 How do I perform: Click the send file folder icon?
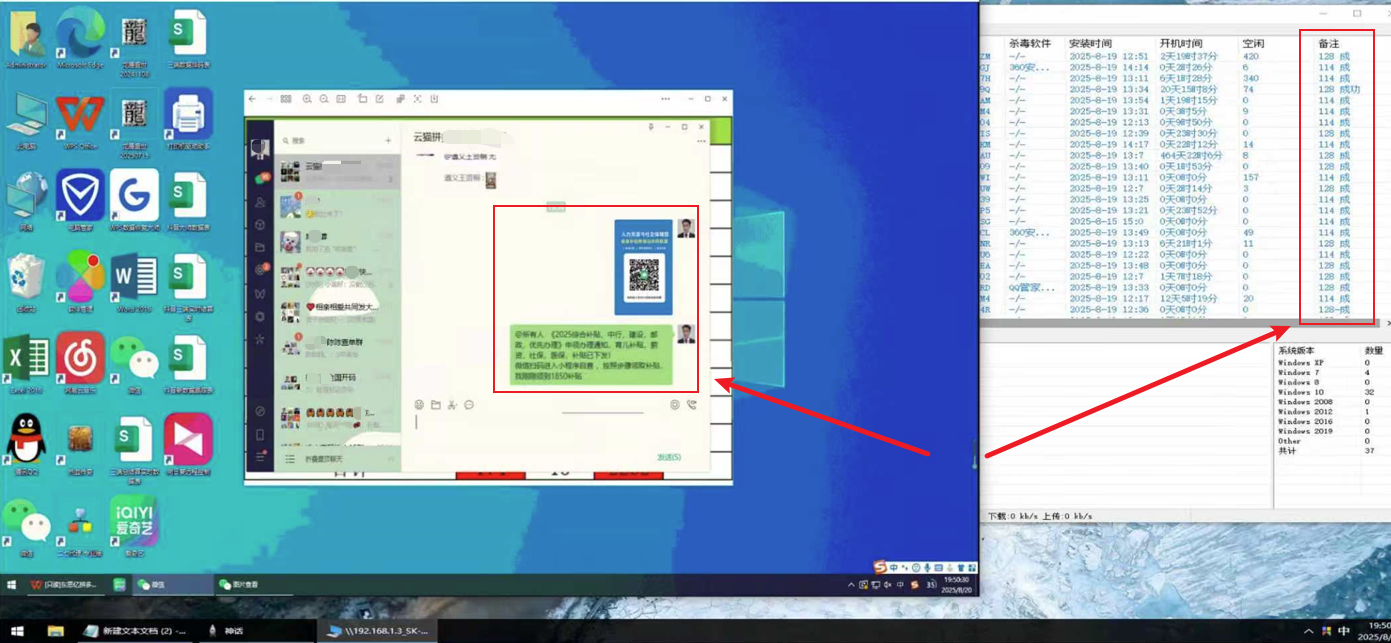point(436,405)
